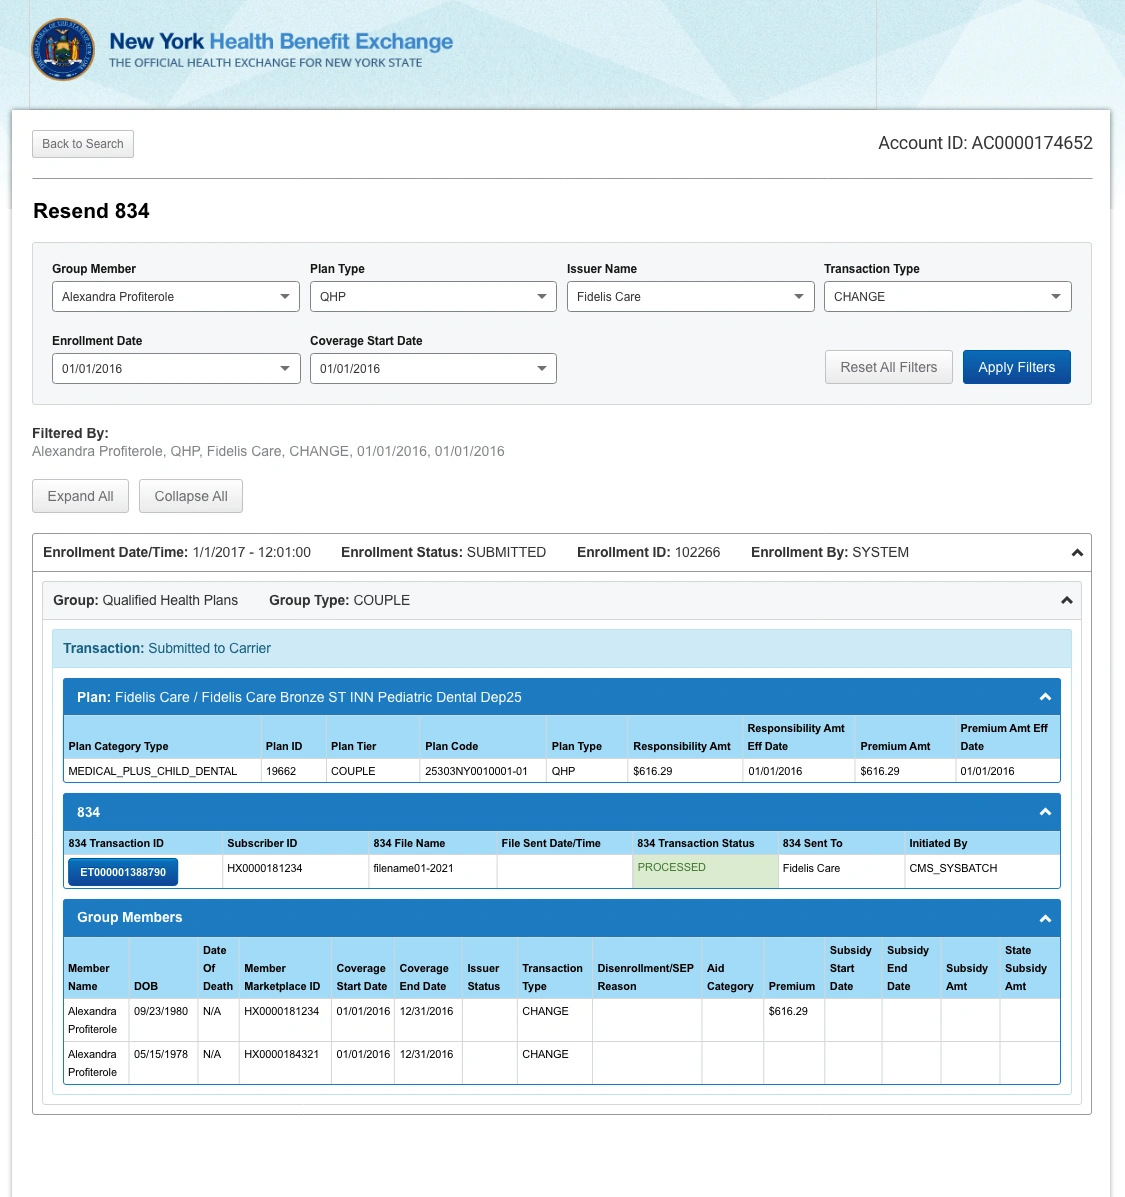The image size is (1125, 1197).
Task: Collapse the 834 panel chevron
Action: point(1045,811)
